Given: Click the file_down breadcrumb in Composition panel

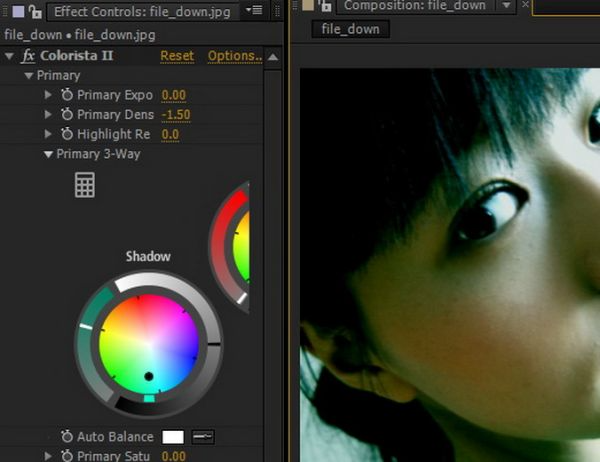Looking at the screenshot, I should (x=351, y=29).
